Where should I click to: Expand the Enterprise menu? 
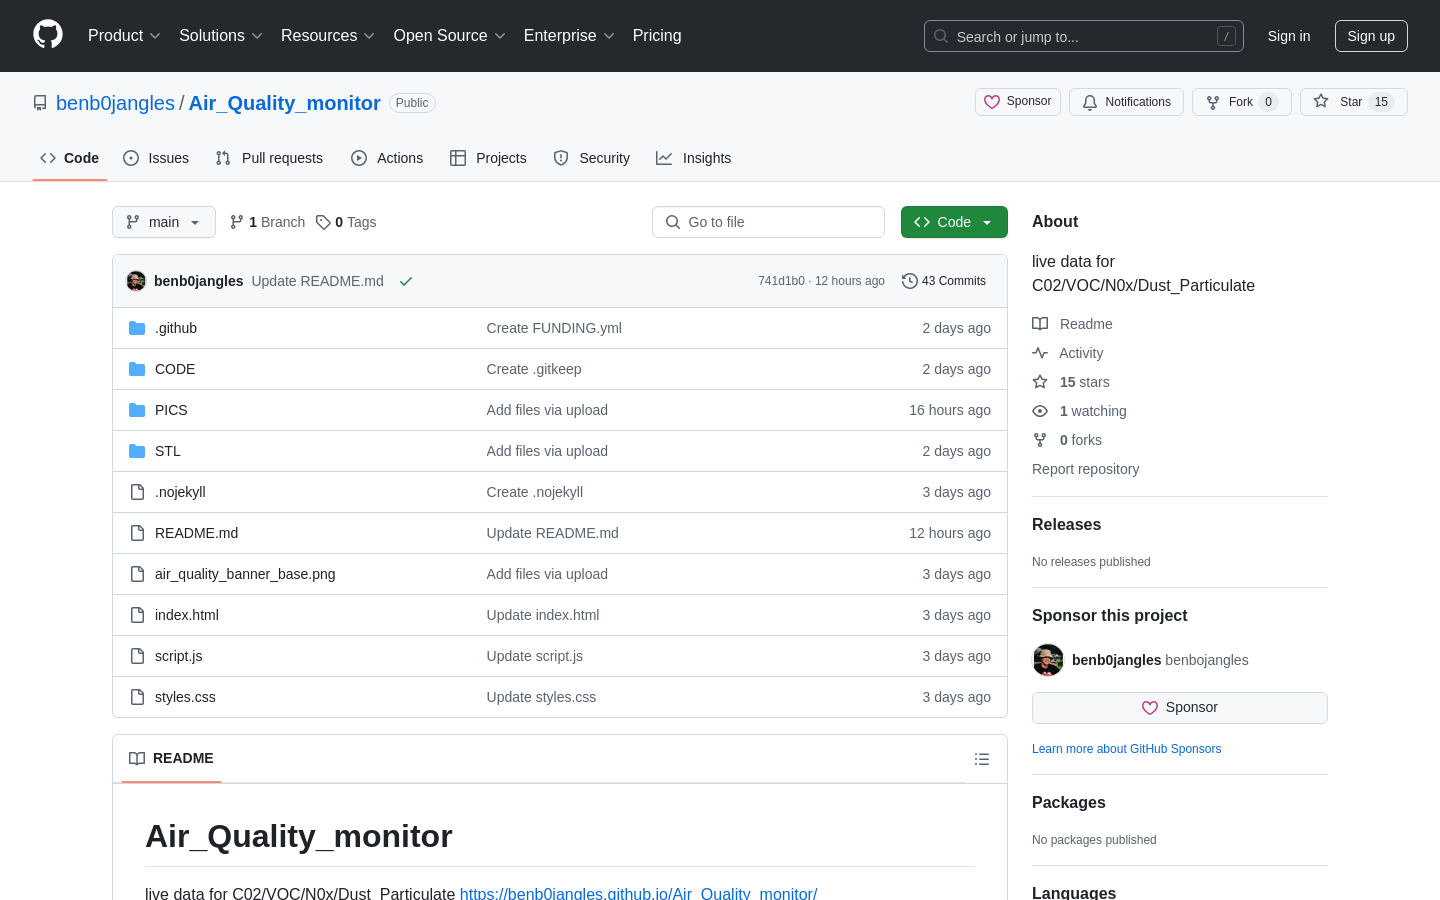(569, 36)
